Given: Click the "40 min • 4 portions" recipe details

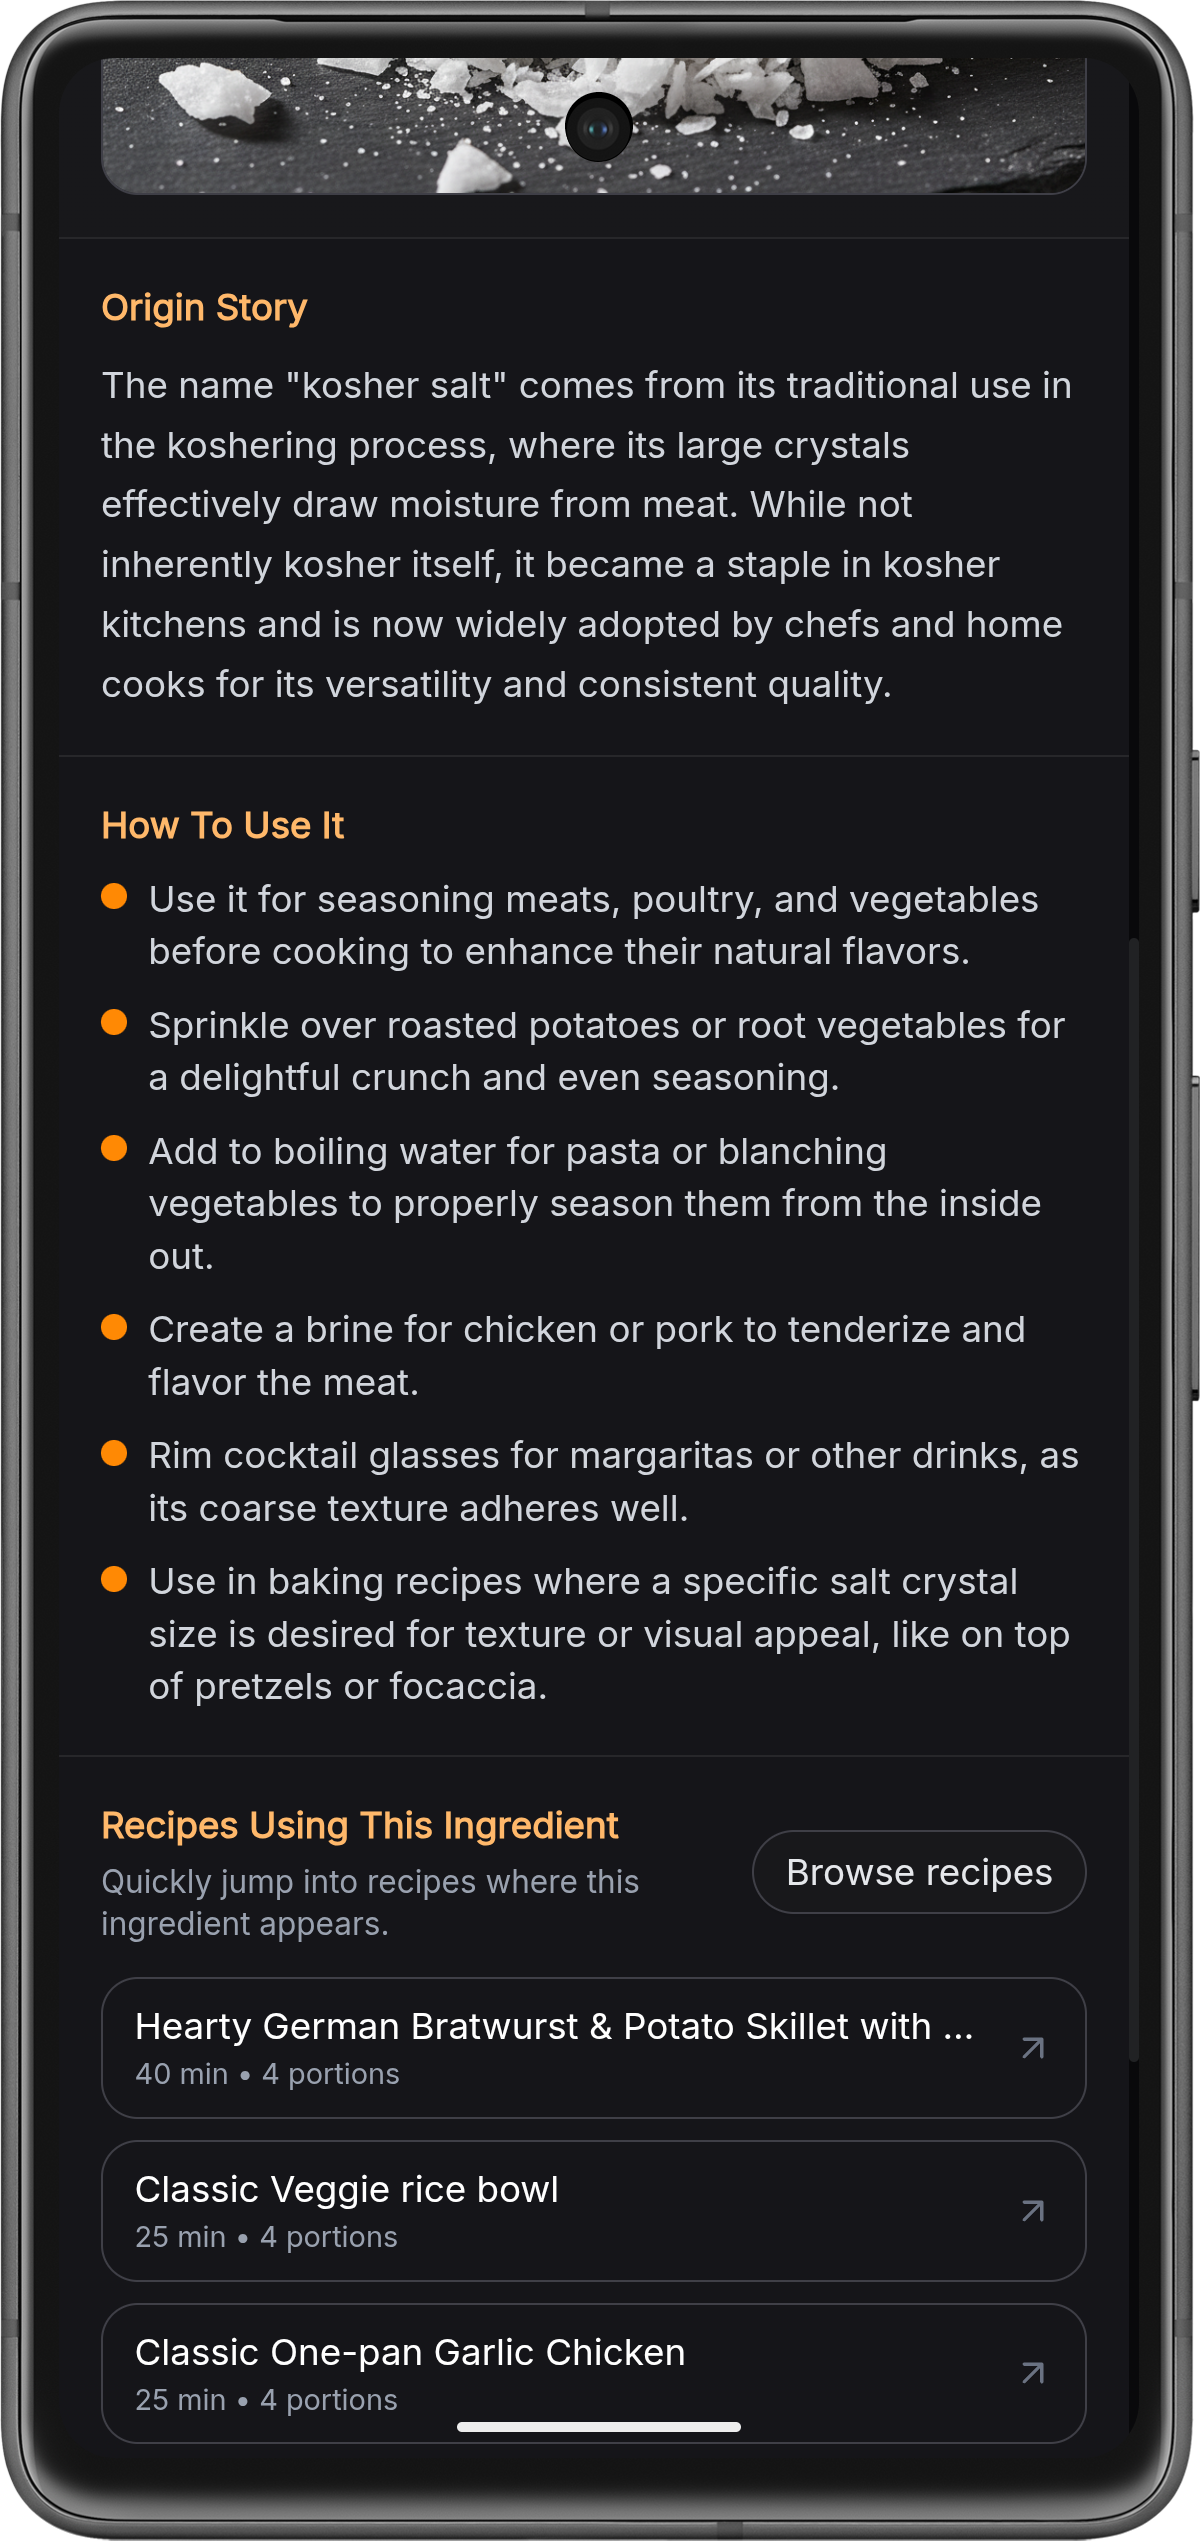Looking at the screenshot, I should click(x=267, y=2074).
